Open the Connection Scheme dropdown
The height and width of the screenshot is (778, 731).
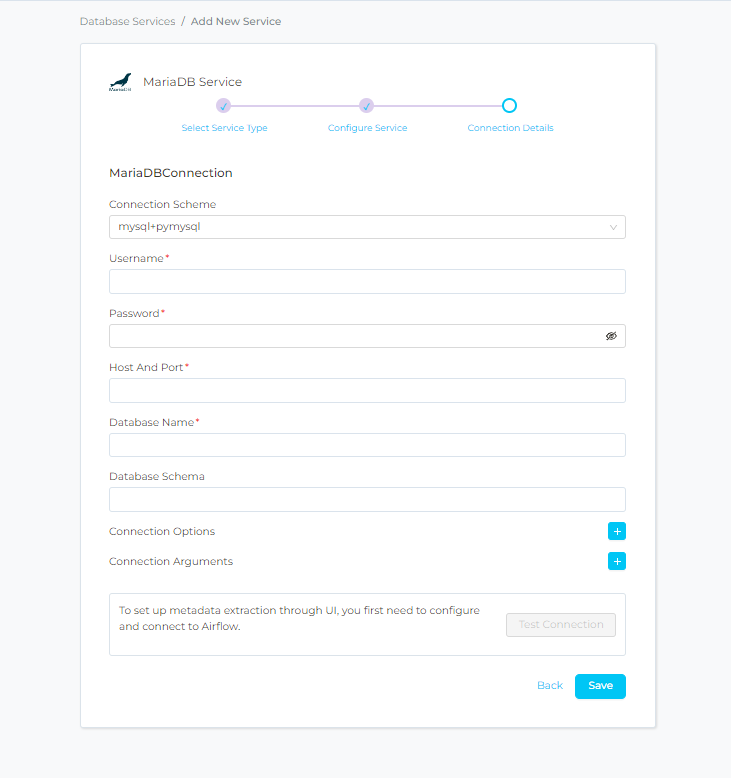[x=360, y=227]
